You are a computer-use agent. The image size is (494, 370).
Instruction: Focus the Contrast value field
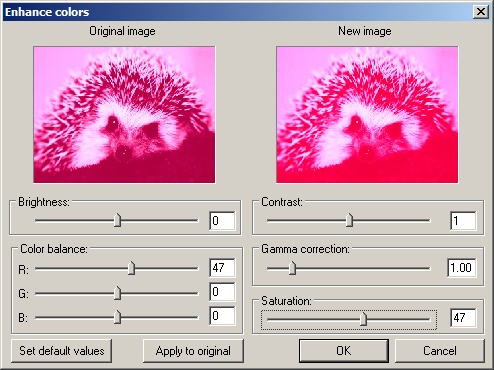pos(463,220)
